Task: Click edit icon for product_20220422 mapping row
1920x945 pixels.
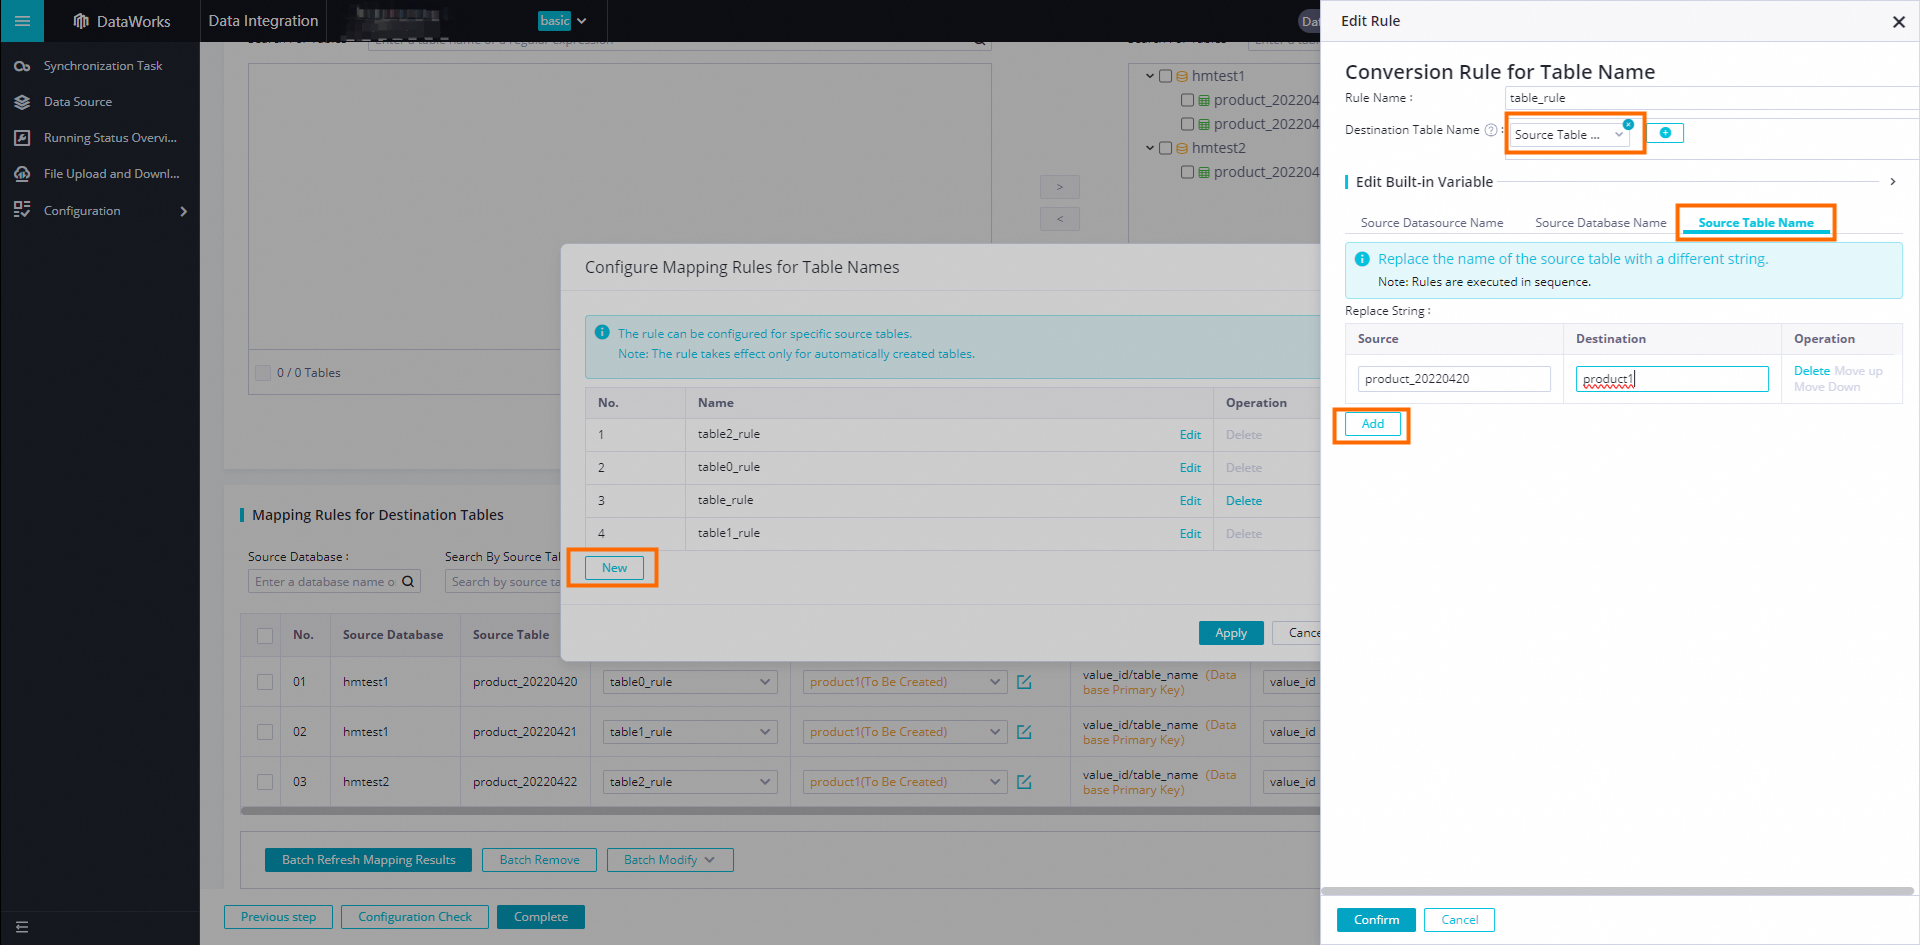Action: click(1024, 782)
